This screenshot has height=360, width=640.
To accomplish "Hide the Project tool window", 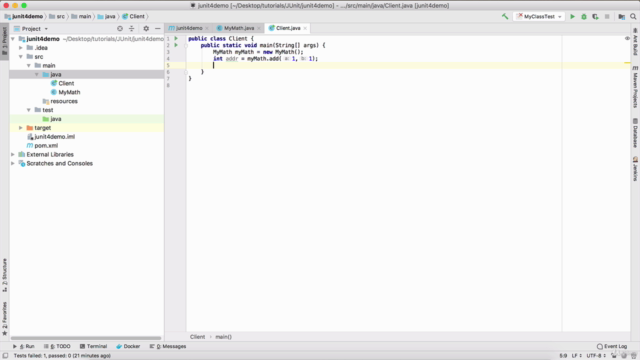I will point(158,29).
